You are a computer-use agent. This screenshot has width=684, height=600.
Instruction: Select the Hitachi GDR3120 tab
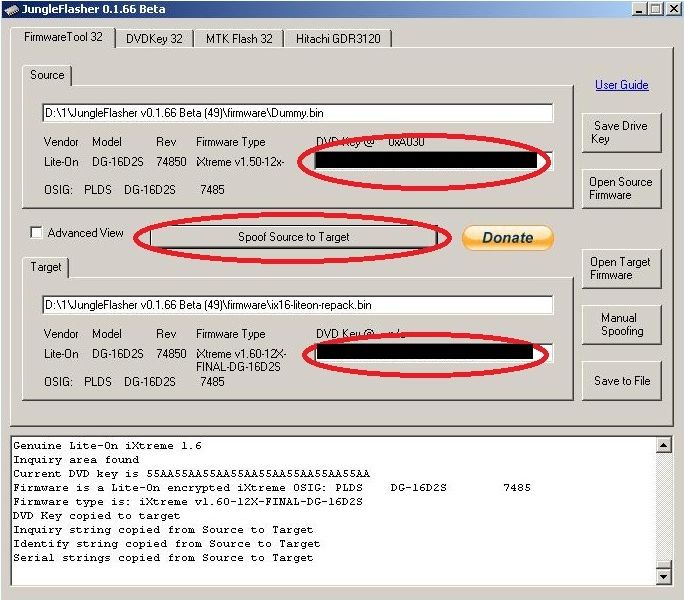click(338, 39)
